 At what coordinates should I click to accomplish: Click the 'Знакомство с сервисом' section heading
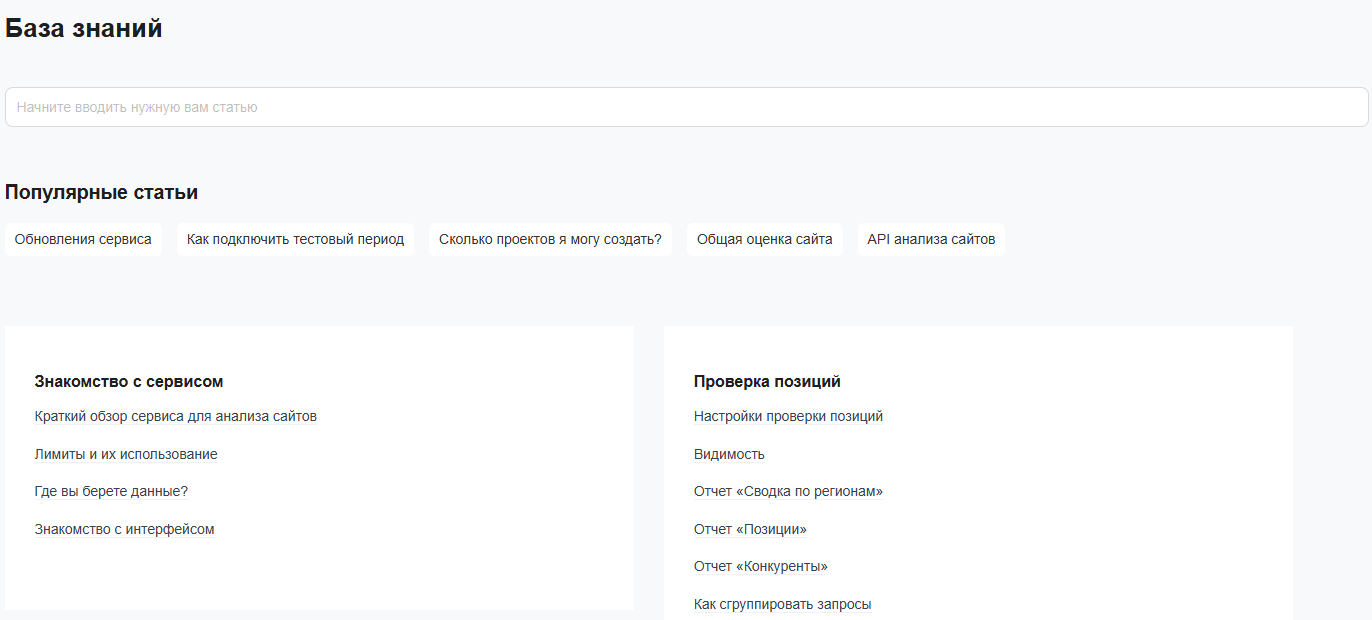[129, 381]
